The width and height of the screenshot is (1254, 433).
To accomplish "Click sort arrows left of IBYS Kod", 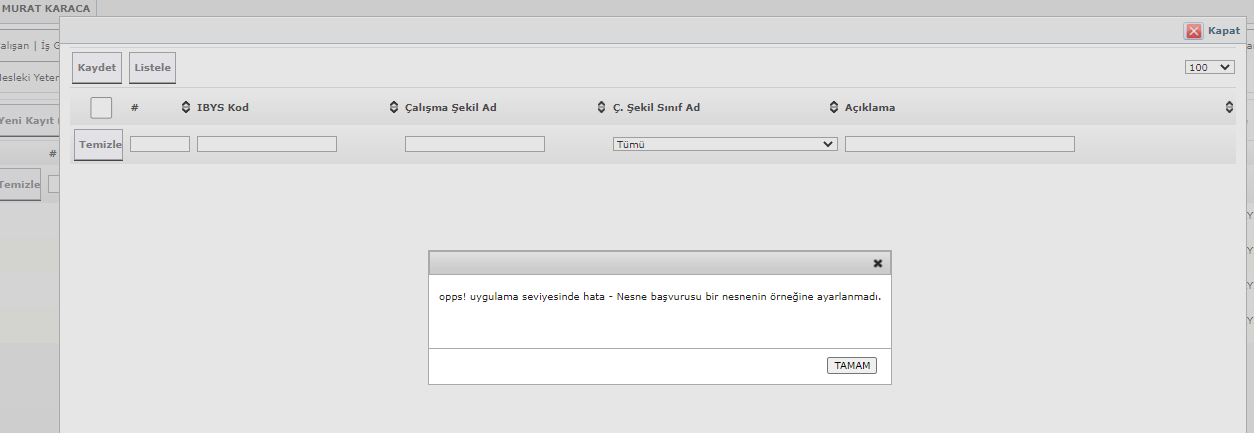I will [x=185, y=107].
